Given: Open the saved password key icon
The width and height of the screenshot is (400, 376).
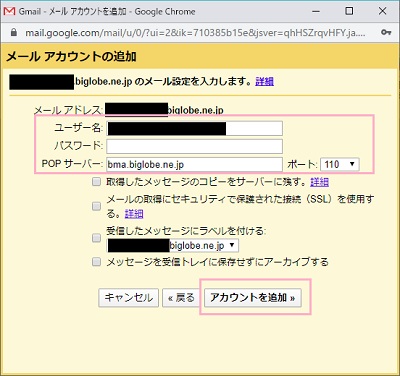Looking at the screenshot, I should tap(386, 32).
